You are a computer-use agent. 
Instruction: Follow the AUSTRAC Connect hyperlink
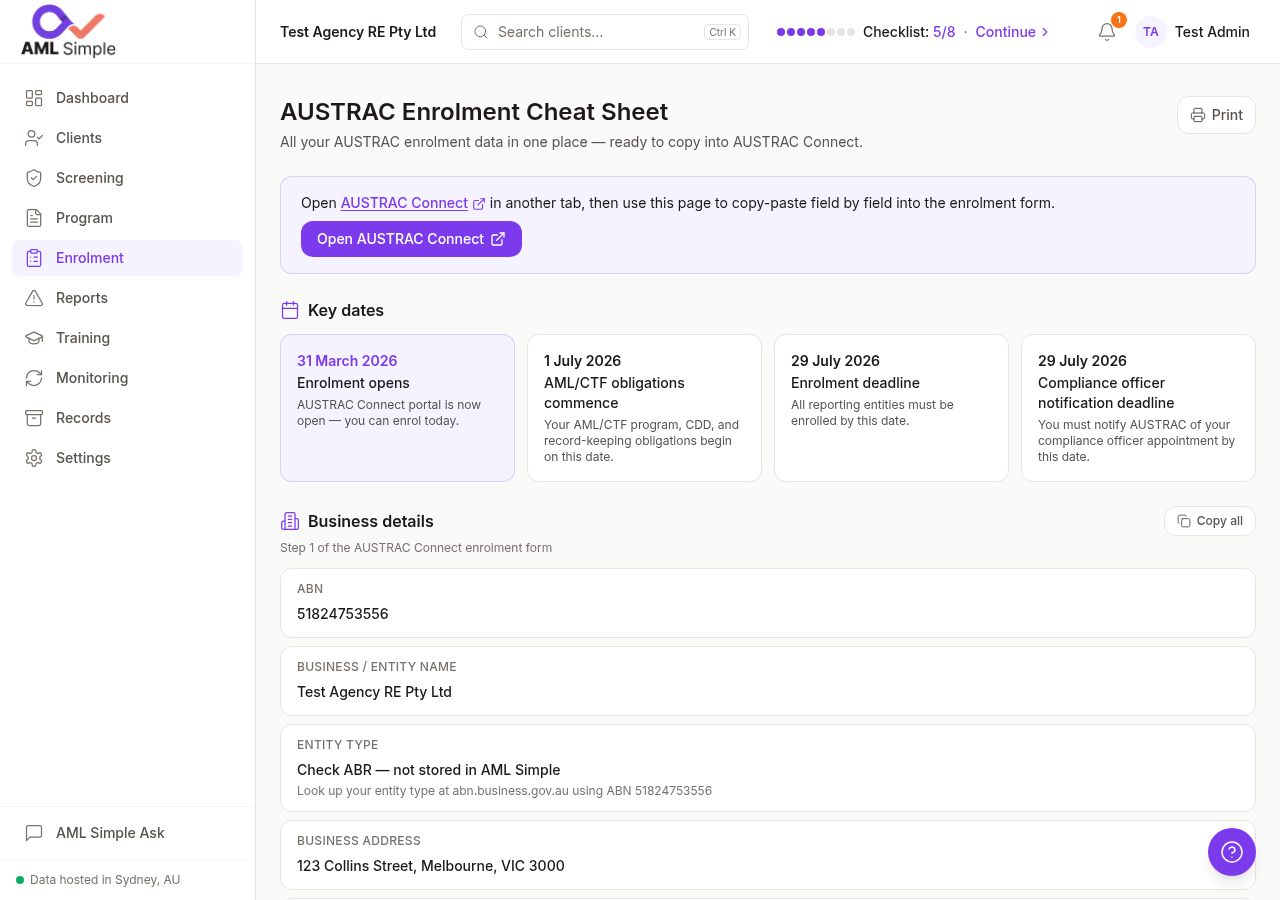point(404,203)
